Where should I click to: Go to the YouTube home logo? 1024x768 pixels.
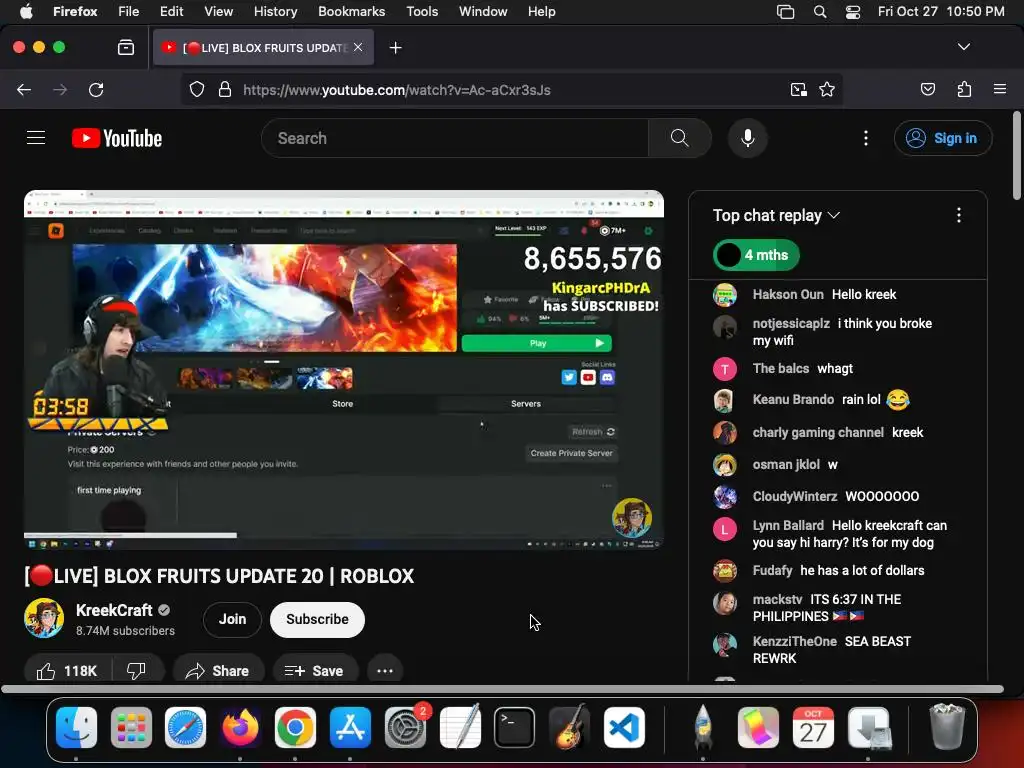click(x=117, y=138)
